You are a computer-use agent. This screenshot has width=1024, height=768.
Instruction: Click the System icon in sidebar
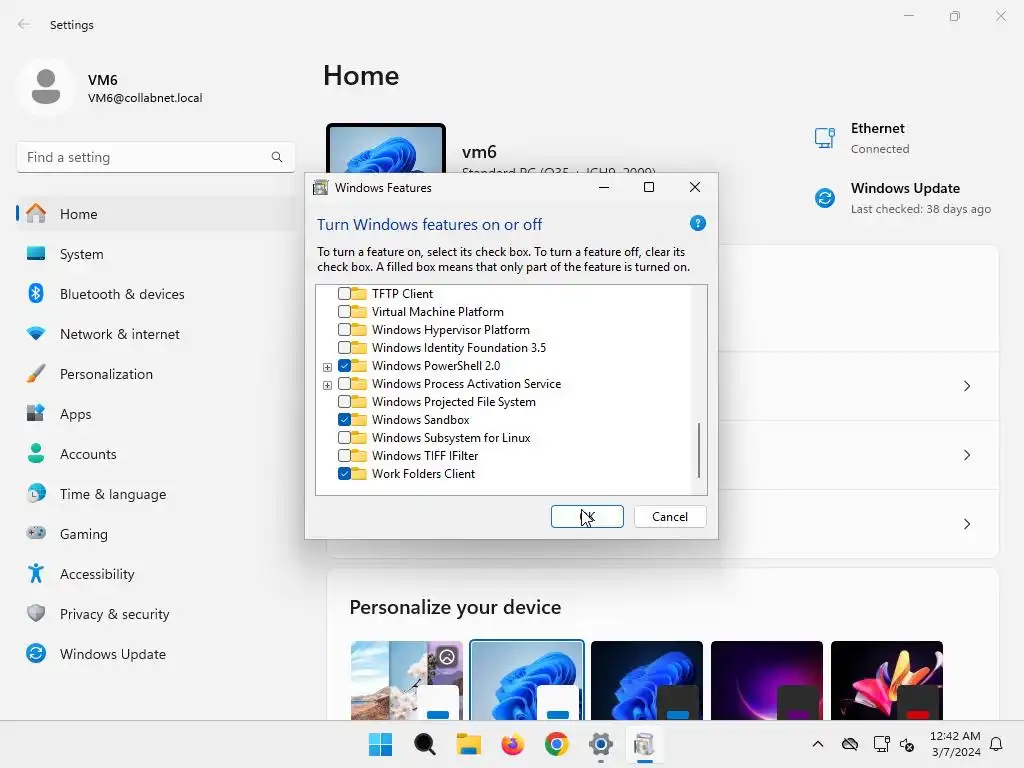[36, 253]
